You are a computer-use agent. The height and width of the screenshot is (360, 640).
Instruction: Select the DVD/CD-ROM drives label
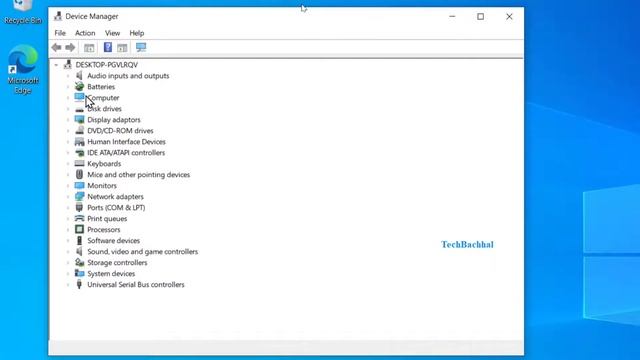[120, 131]
